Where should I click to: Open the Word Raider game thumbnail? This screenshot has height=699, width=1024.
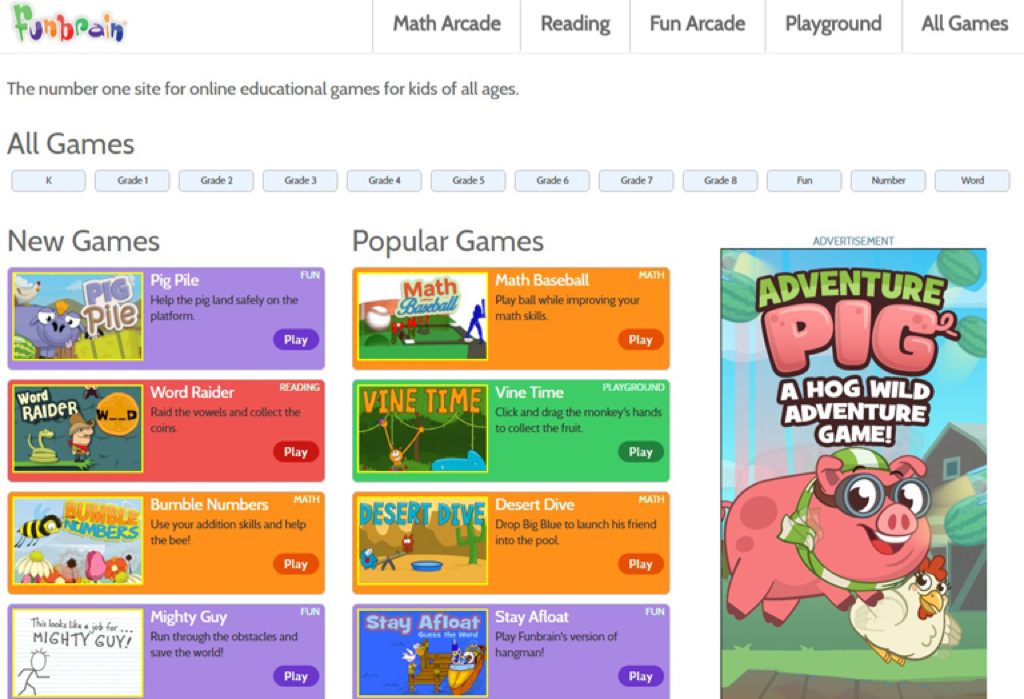tap(78, 429)
